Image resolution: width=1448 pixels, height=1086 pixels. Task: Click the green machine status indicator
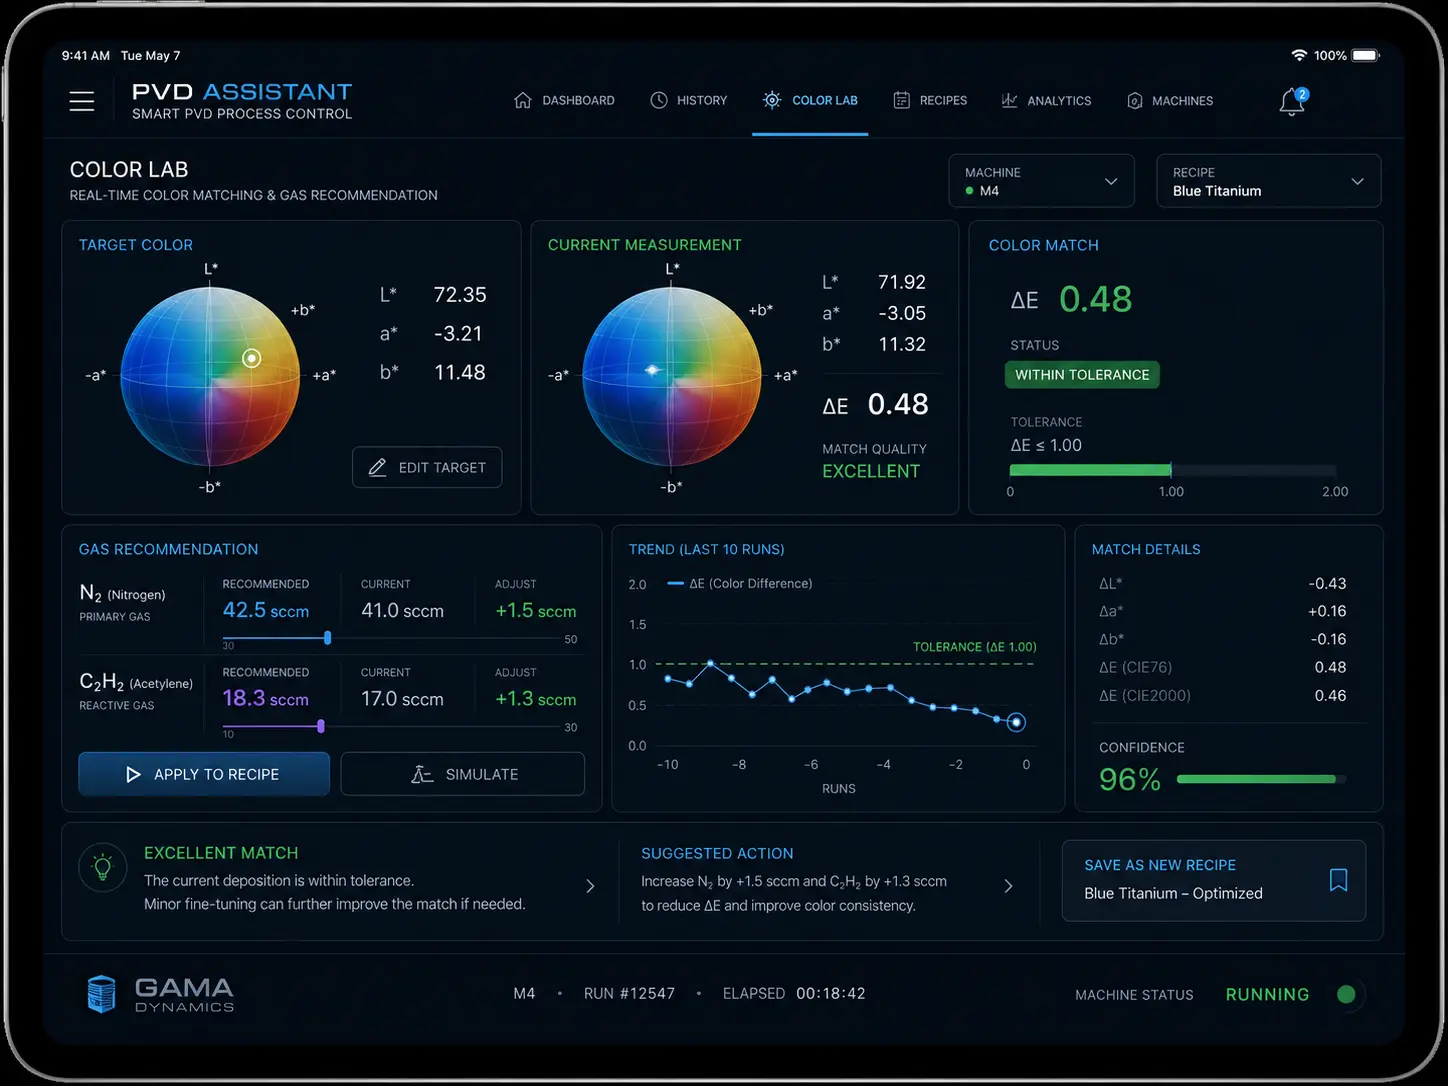point(1346,994)
